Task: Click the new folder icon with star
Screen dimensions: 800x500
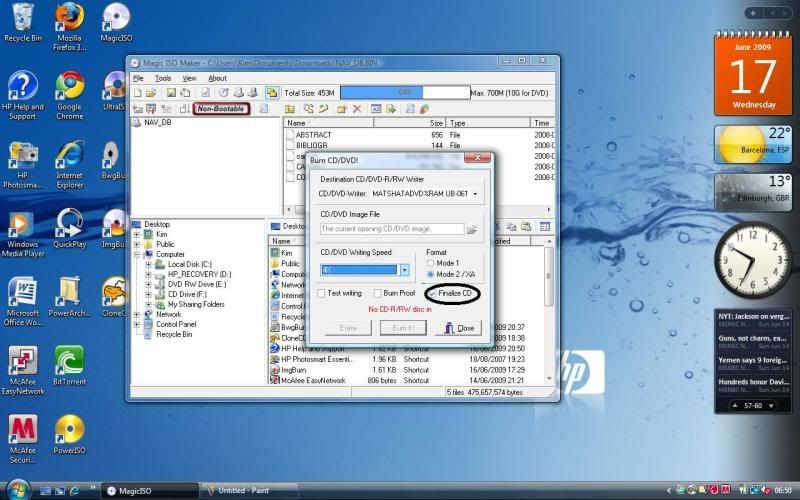Action: 341,109
